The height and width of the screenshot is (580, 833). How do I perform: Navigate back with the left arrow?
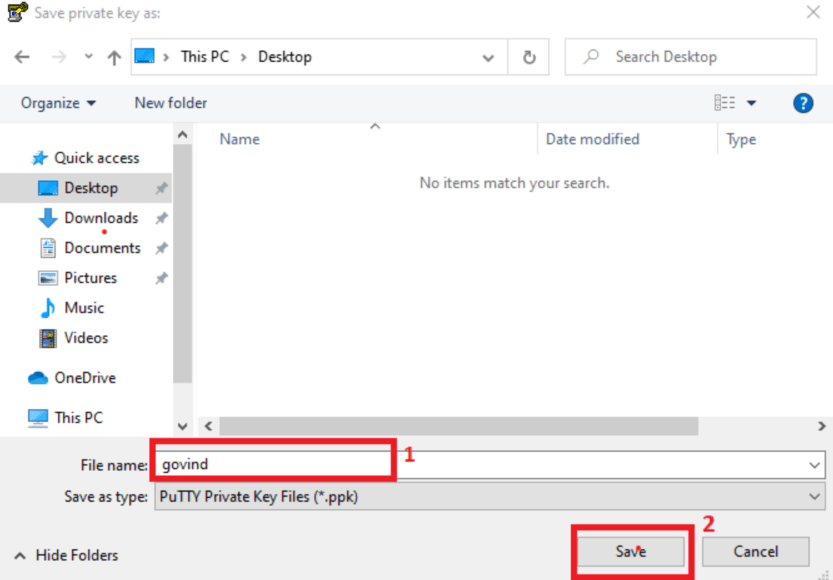(22, 57)
